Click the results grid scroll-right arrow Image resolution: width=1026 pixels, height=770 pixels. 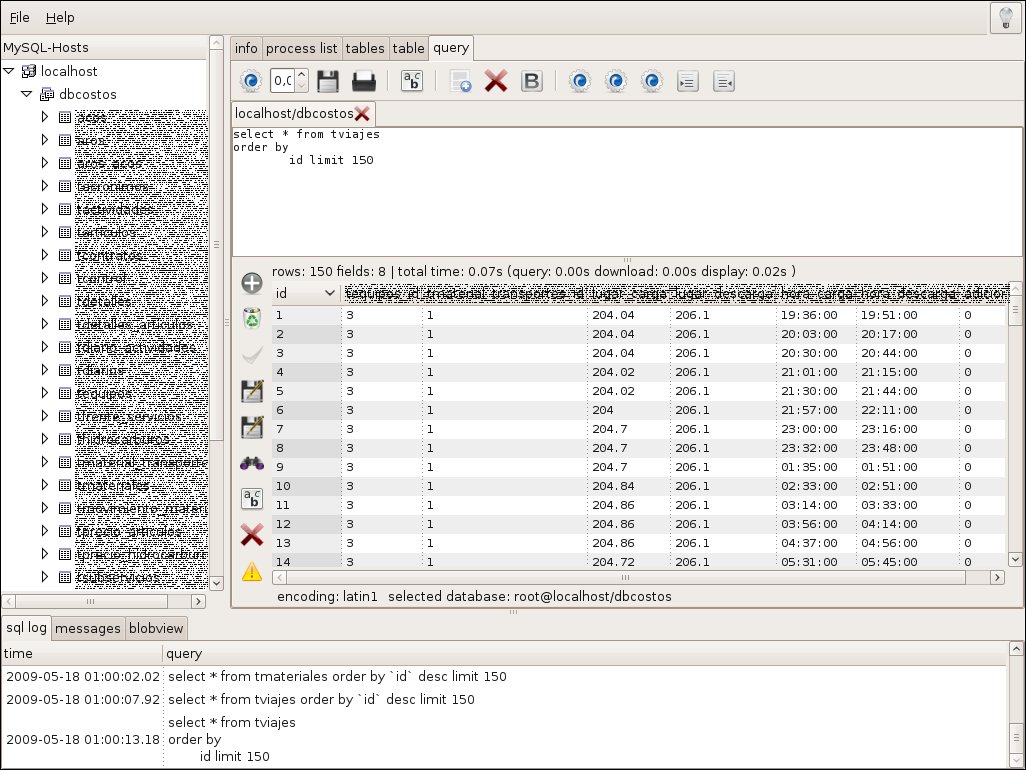click(997, 577)
